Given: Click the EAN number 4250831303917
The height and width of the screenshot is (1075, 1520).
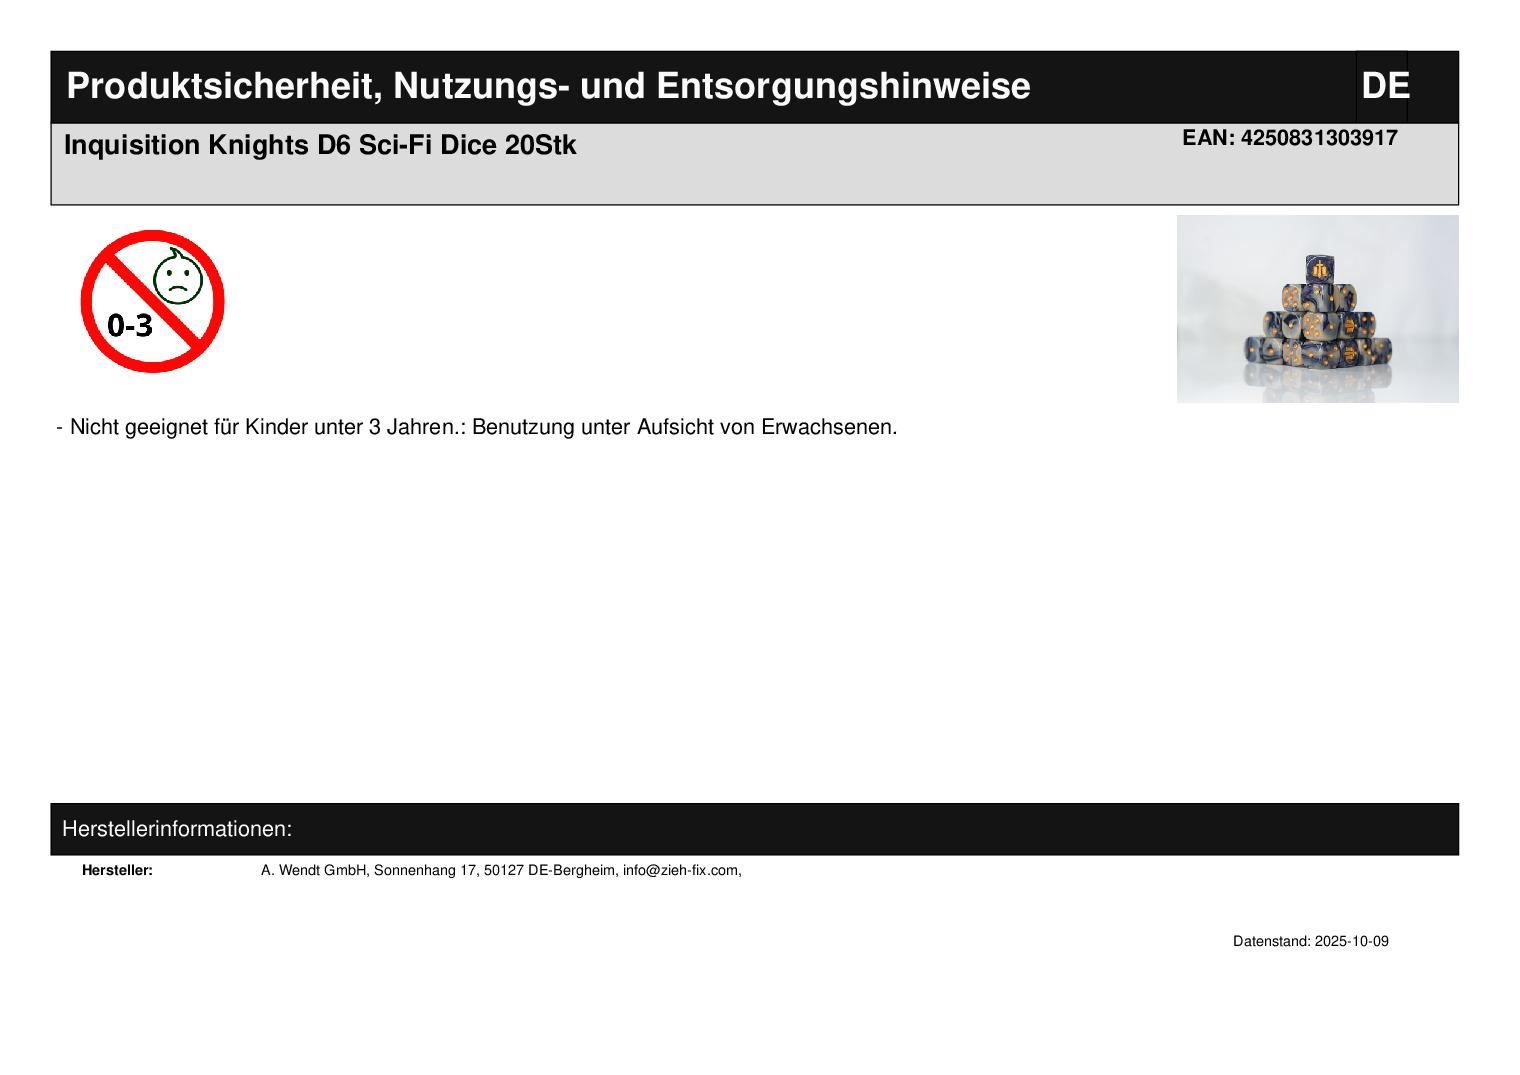Looking at the screenshot, I should tap(1318, 138).
